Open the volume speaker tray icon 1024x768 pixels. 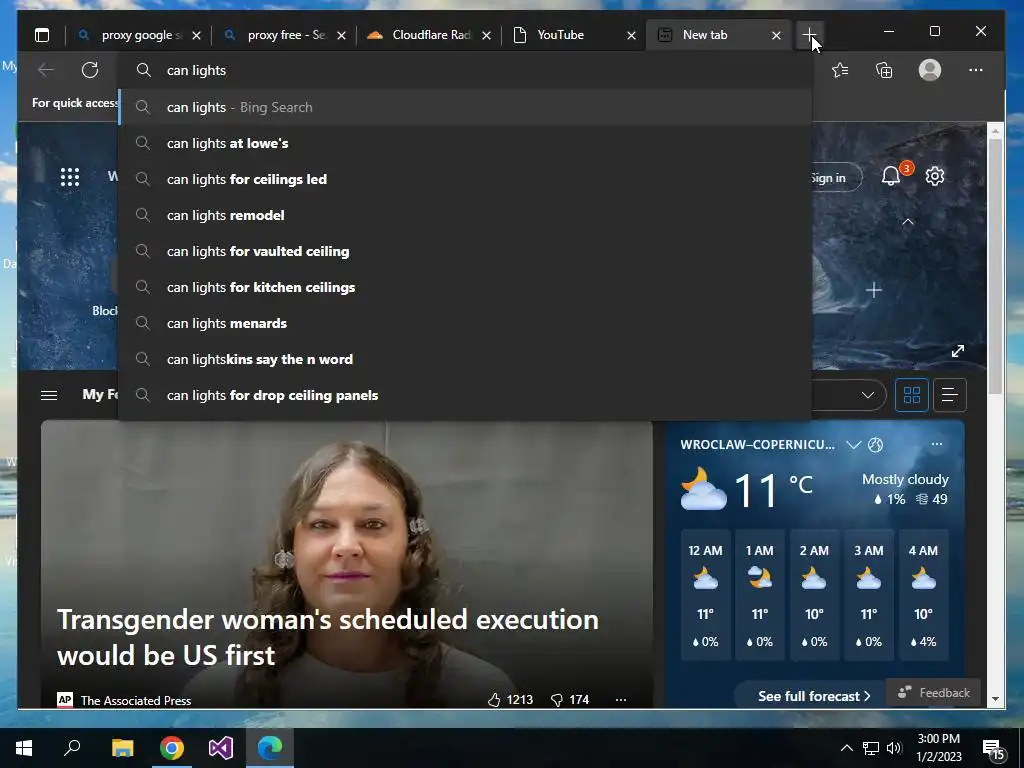coord(894,748)
